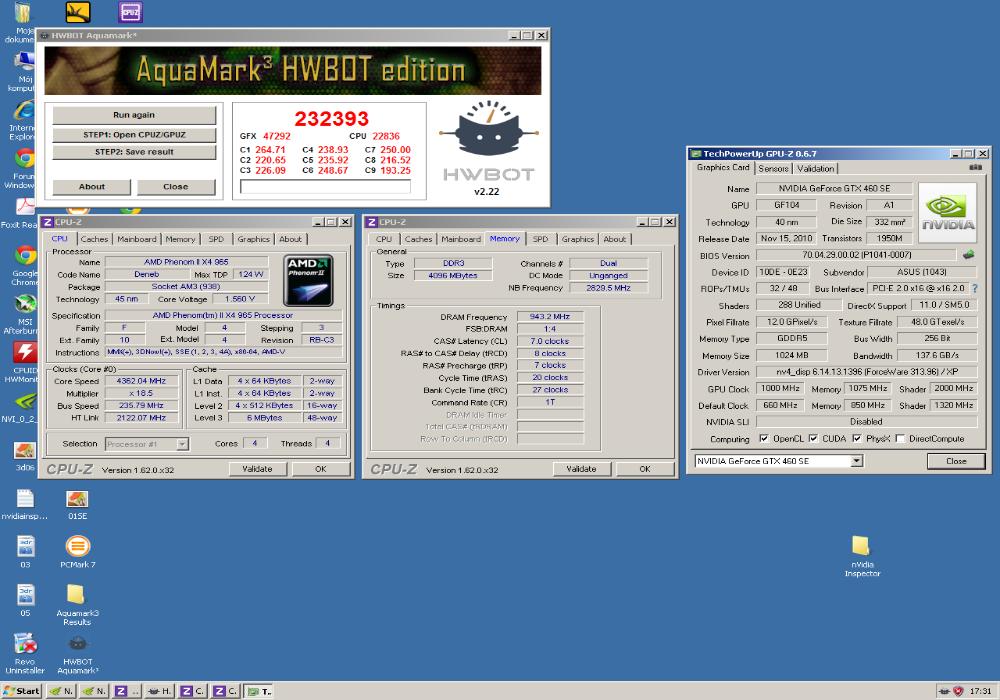This screenshot has width=1000, height=700.
Task: Toggle the OpenCL checkbox
Action: [764, 439]
